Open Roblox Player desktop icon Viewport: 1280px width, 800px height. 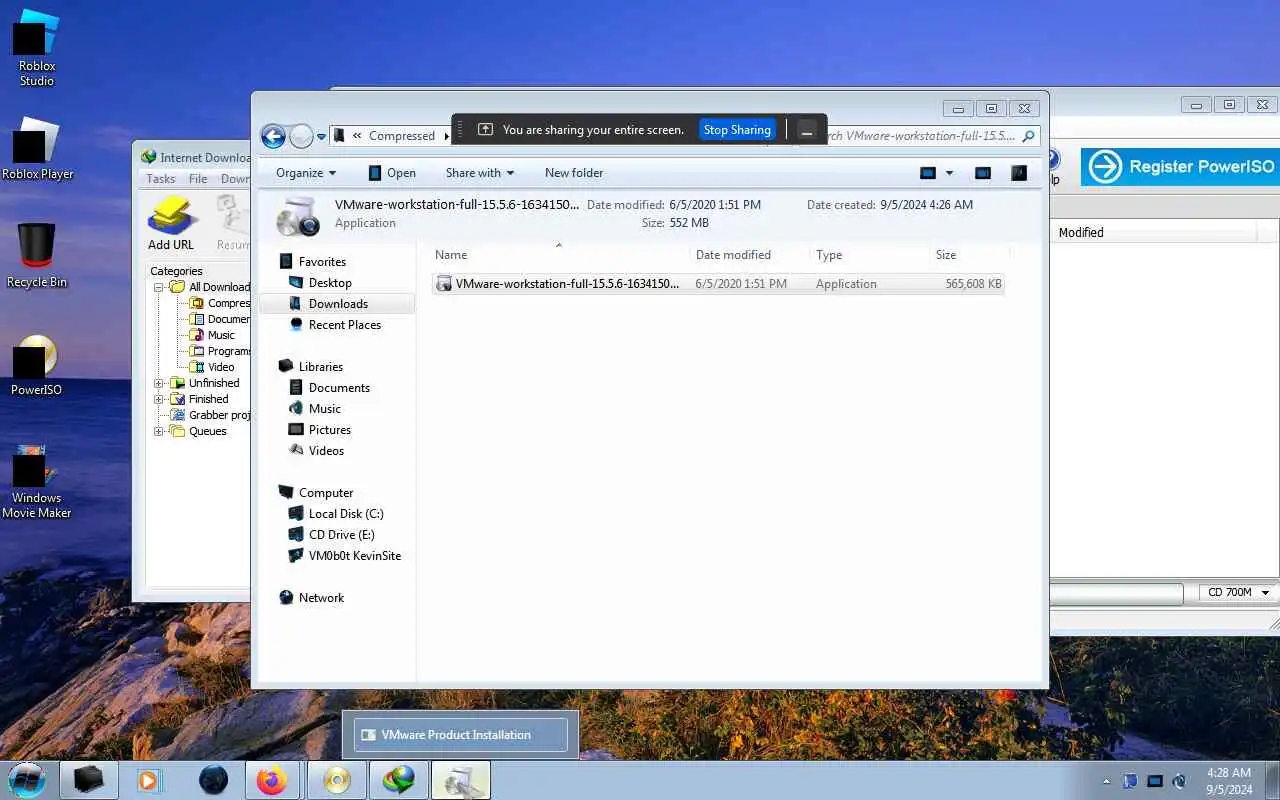[x=37, y=150]
